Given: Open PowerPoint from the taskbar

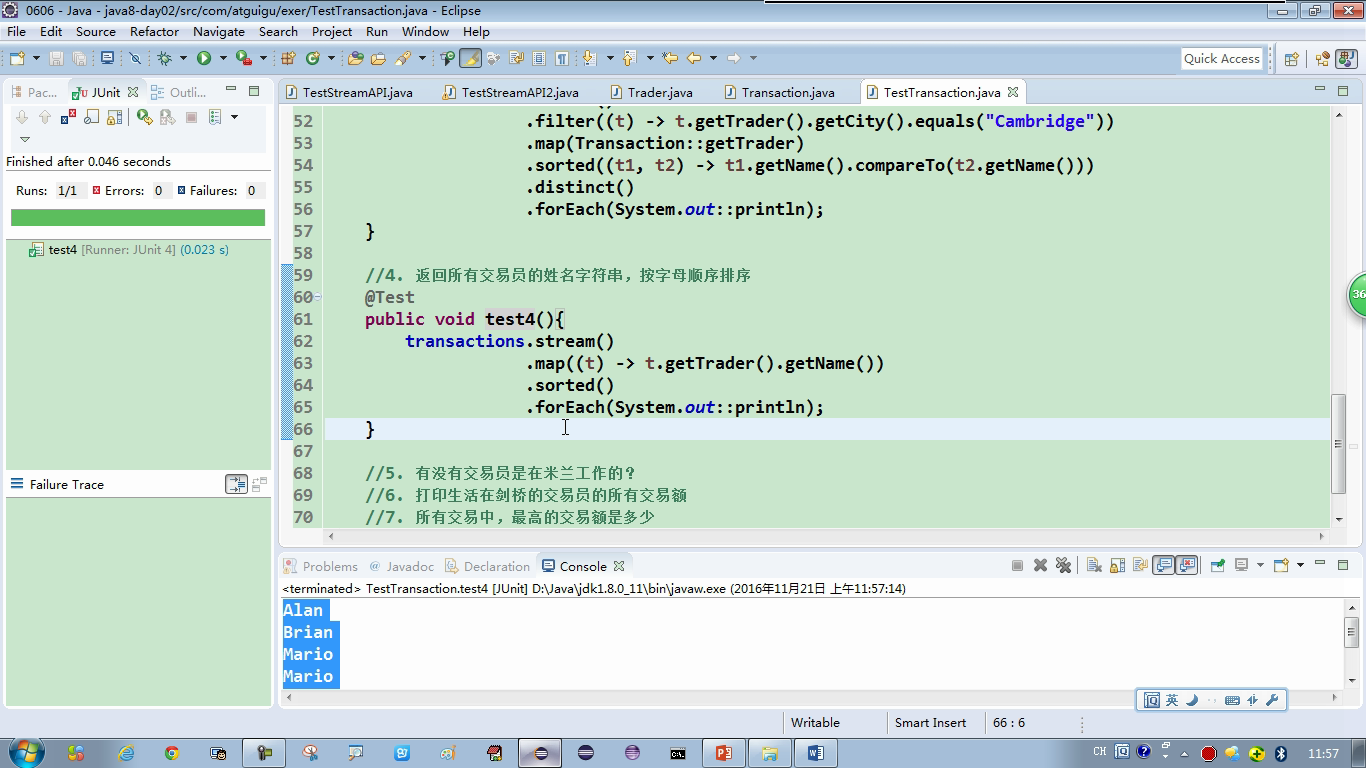Looking at the screenshot, I should pos(723,753).
